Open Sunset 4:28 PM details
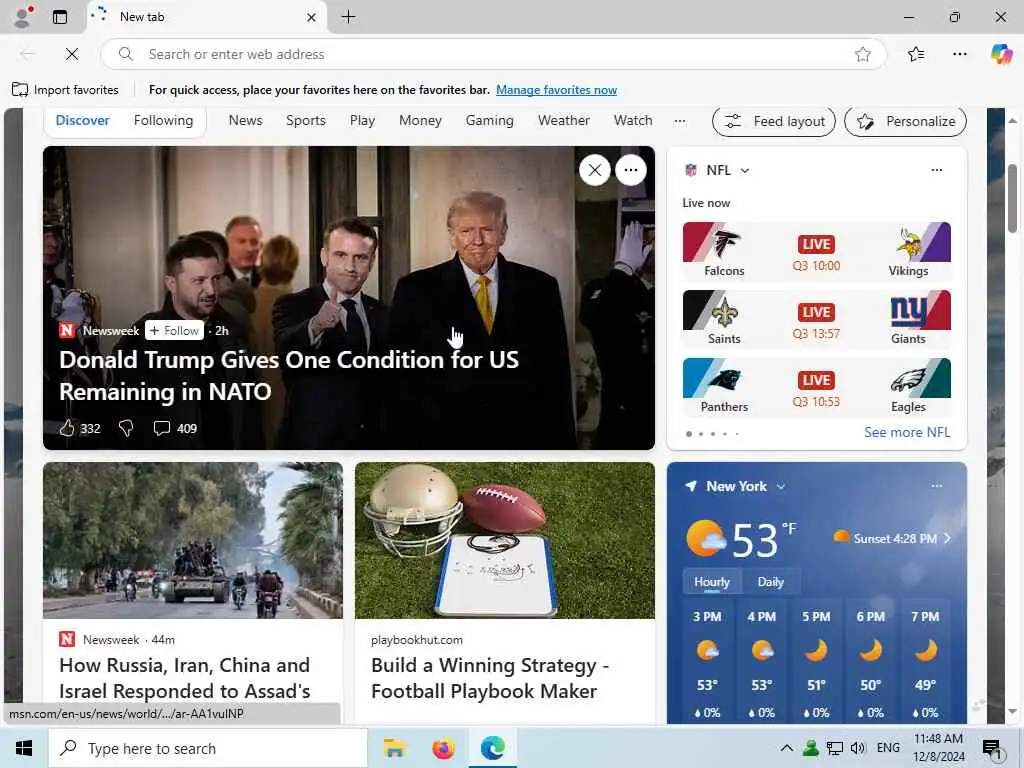This screenshot has width=1024, height=768. [x=893, y=538]
